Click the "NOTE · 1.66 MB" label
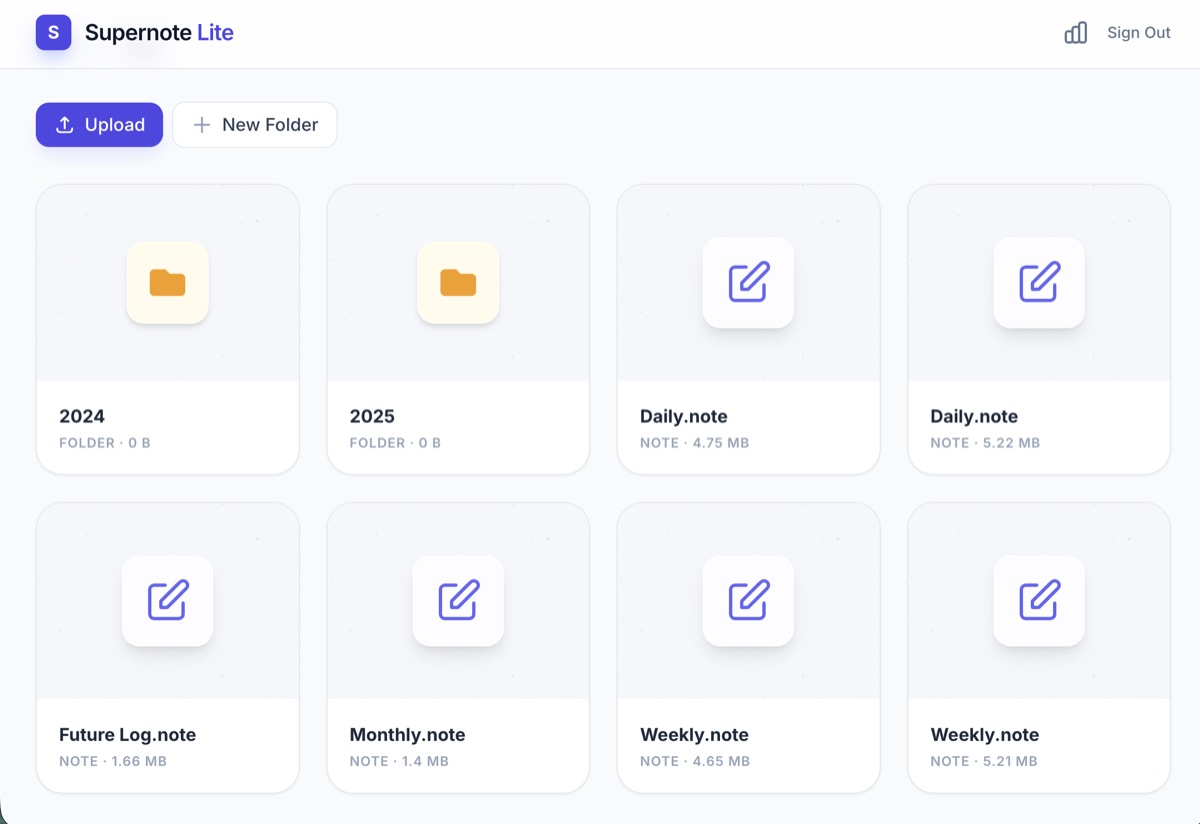This screenshot has width=1200, height=824. point(113,761)
